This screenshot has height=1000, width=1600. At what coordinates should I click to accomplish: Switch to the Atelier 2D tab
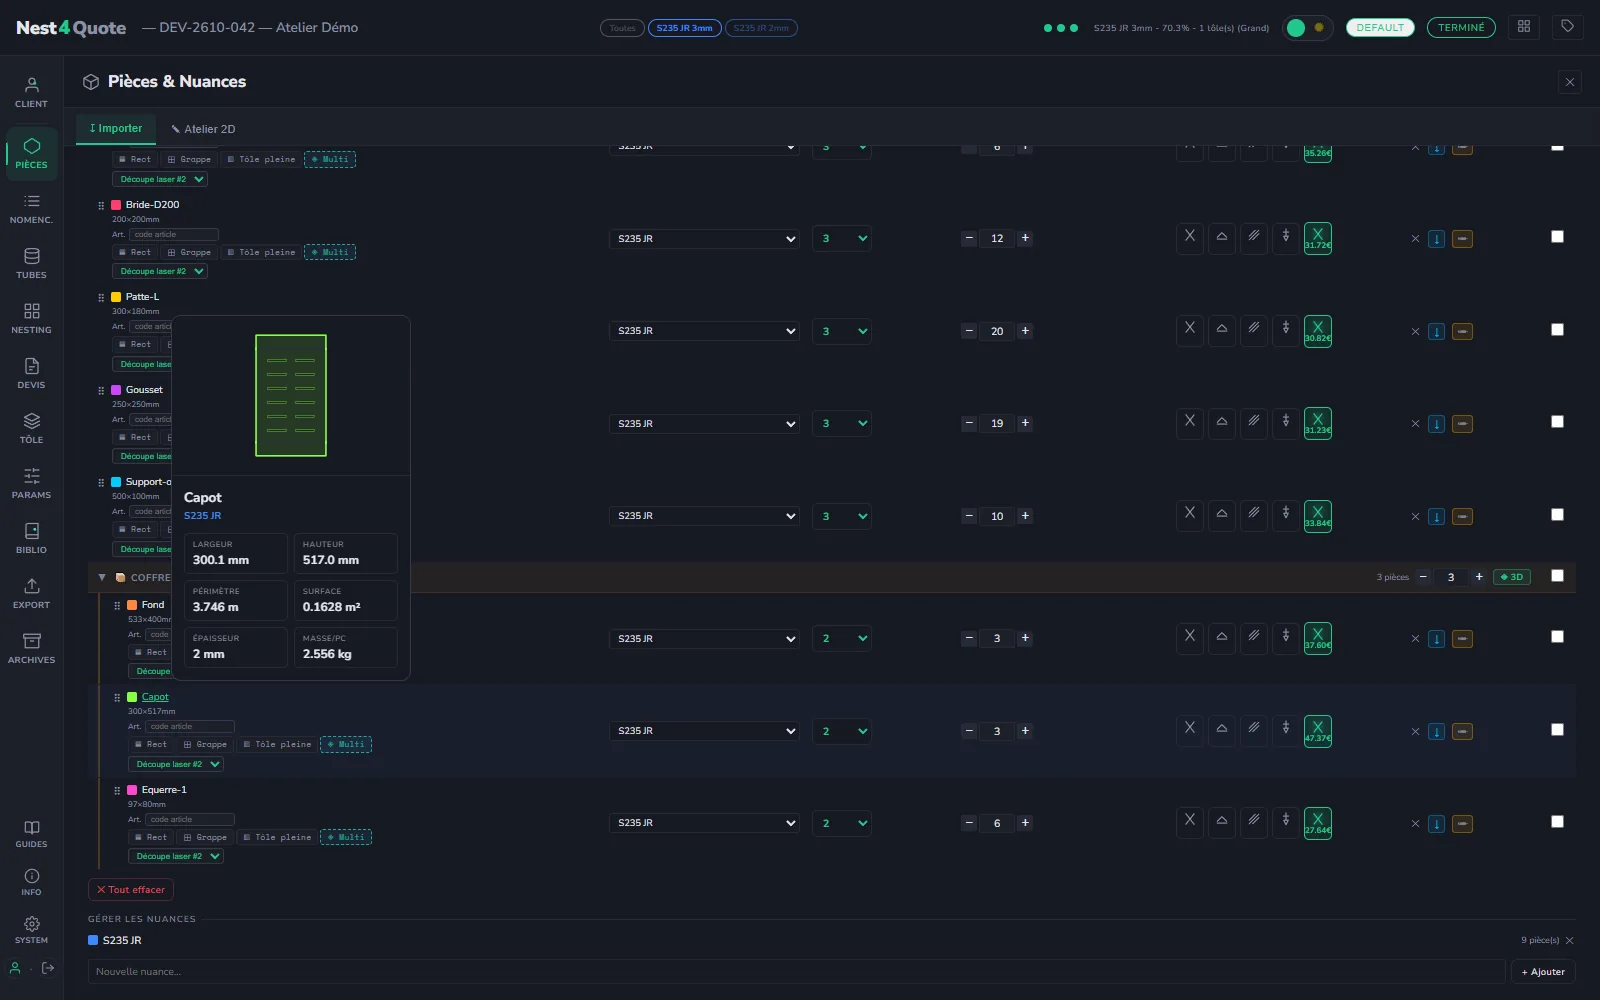(x=203, y=129)
